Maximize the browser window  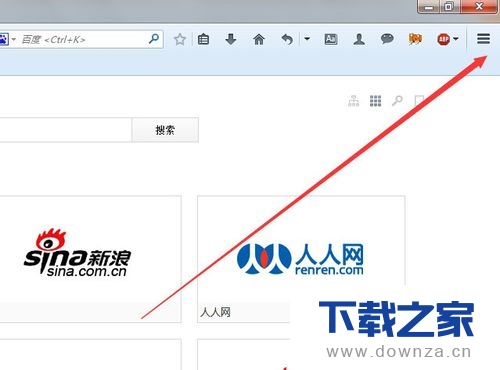tap(449, 7)
